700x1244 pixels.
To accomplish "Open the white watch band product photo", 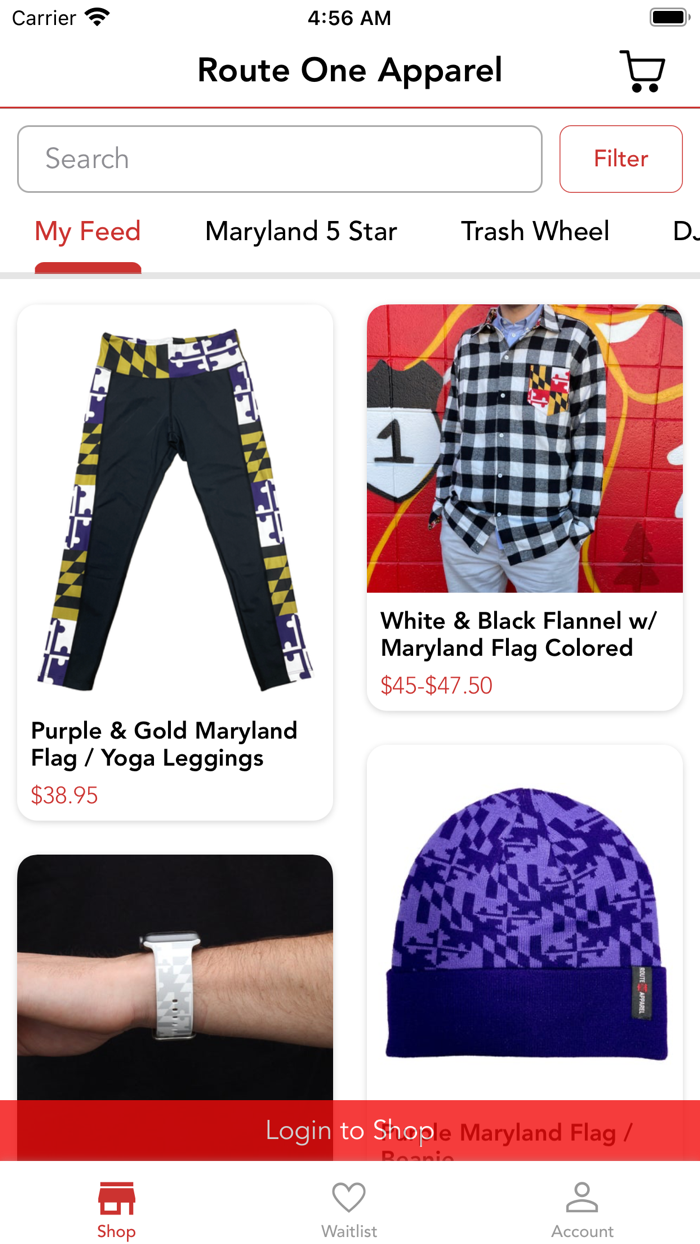I will (x=175, y=978).
